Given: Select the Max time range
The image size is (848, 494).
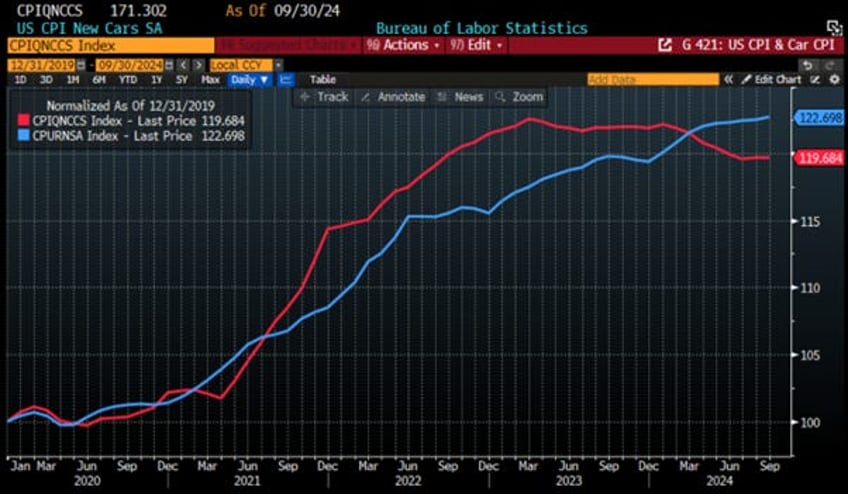Looking at the screenshot, I should click(x=210, y=80).
